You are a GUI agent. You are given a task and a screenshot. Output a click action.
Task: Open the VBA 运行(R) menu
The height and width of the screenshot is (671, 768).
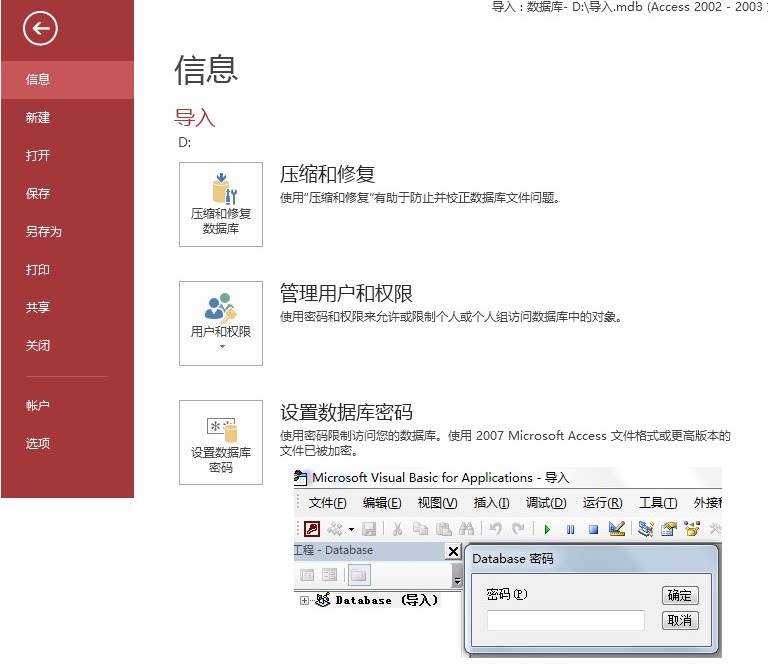[x=602, y=503]
